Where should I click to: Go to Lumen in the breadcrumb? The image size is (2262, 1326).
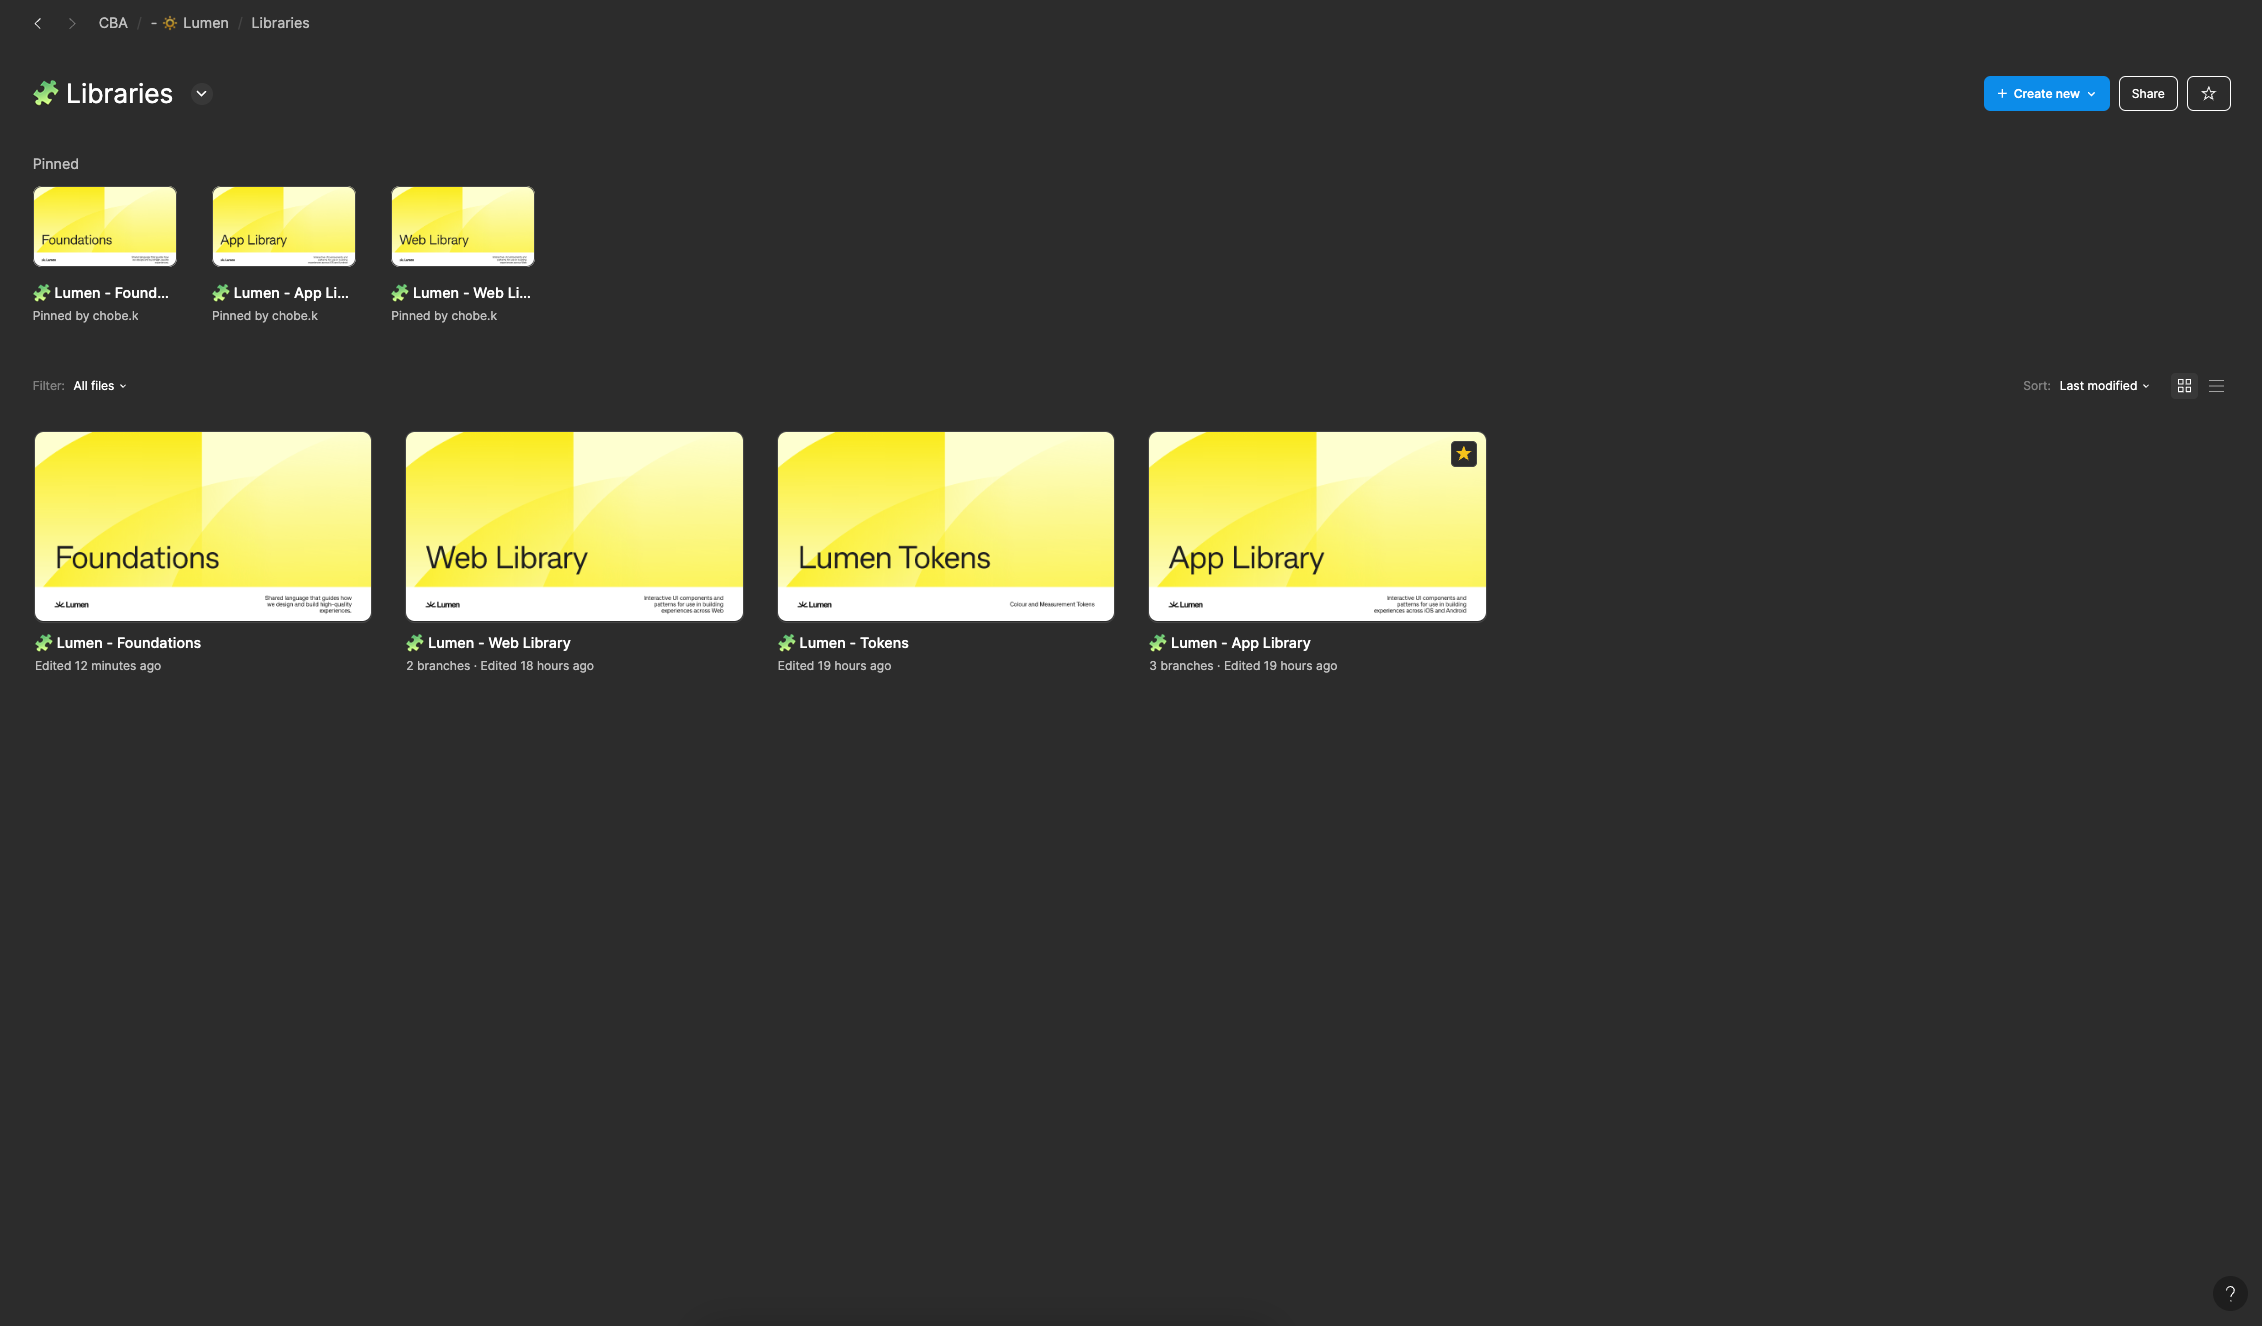(x=205, y=23)
